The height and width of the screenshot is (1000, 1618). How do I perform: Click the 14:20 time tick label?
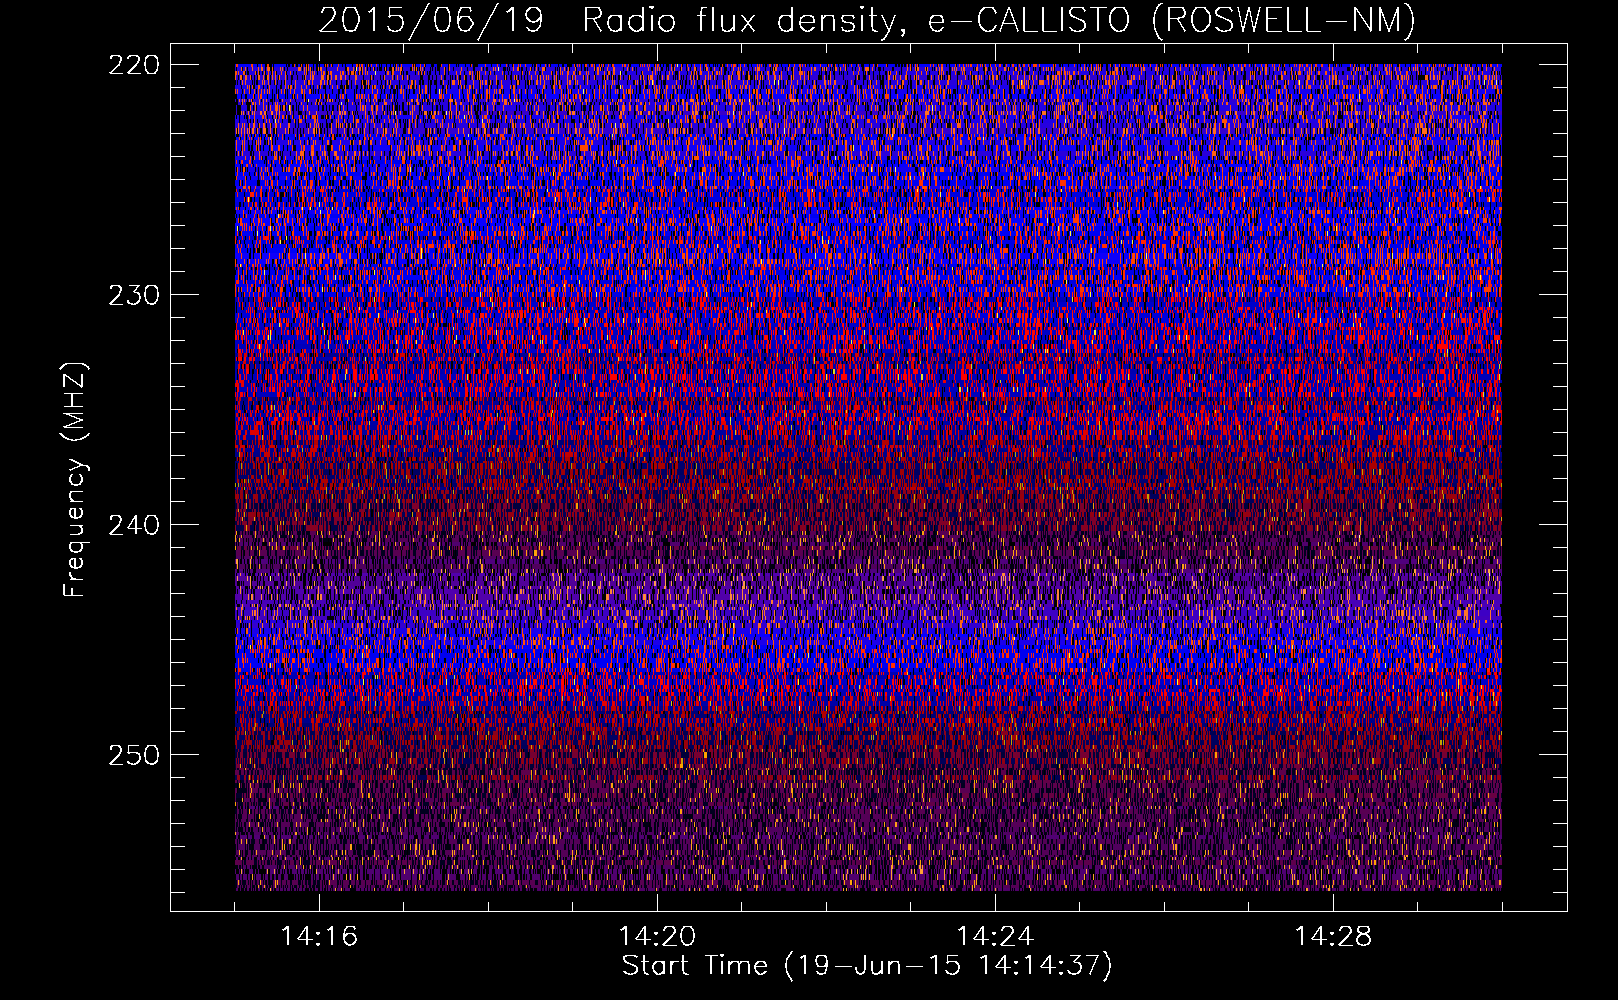pyautogui.click(x=657, y=937)
